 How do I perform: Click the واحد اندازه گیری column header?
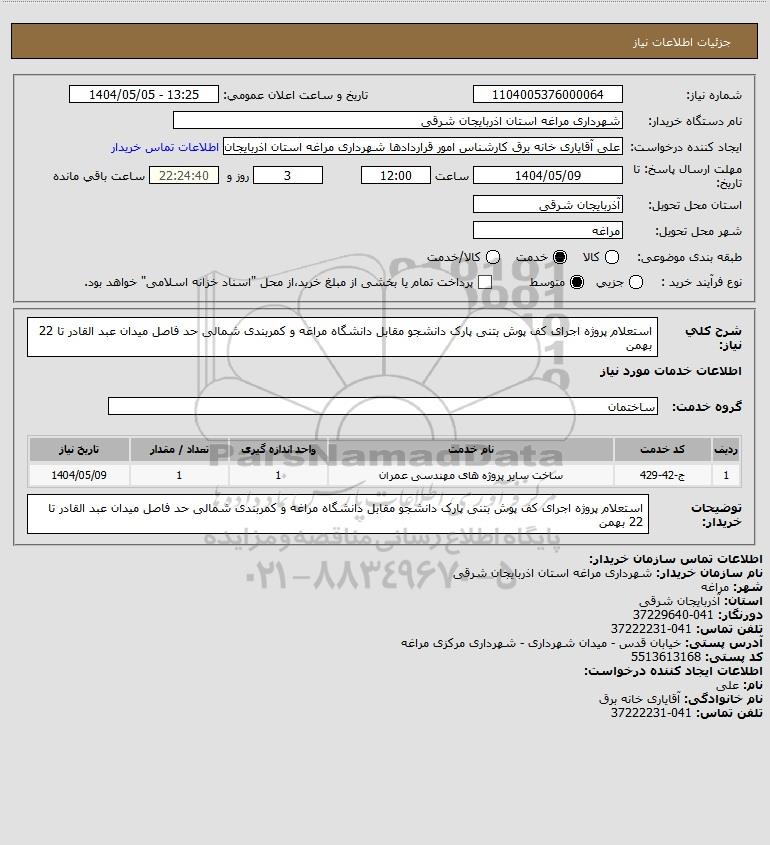[278, 449]
